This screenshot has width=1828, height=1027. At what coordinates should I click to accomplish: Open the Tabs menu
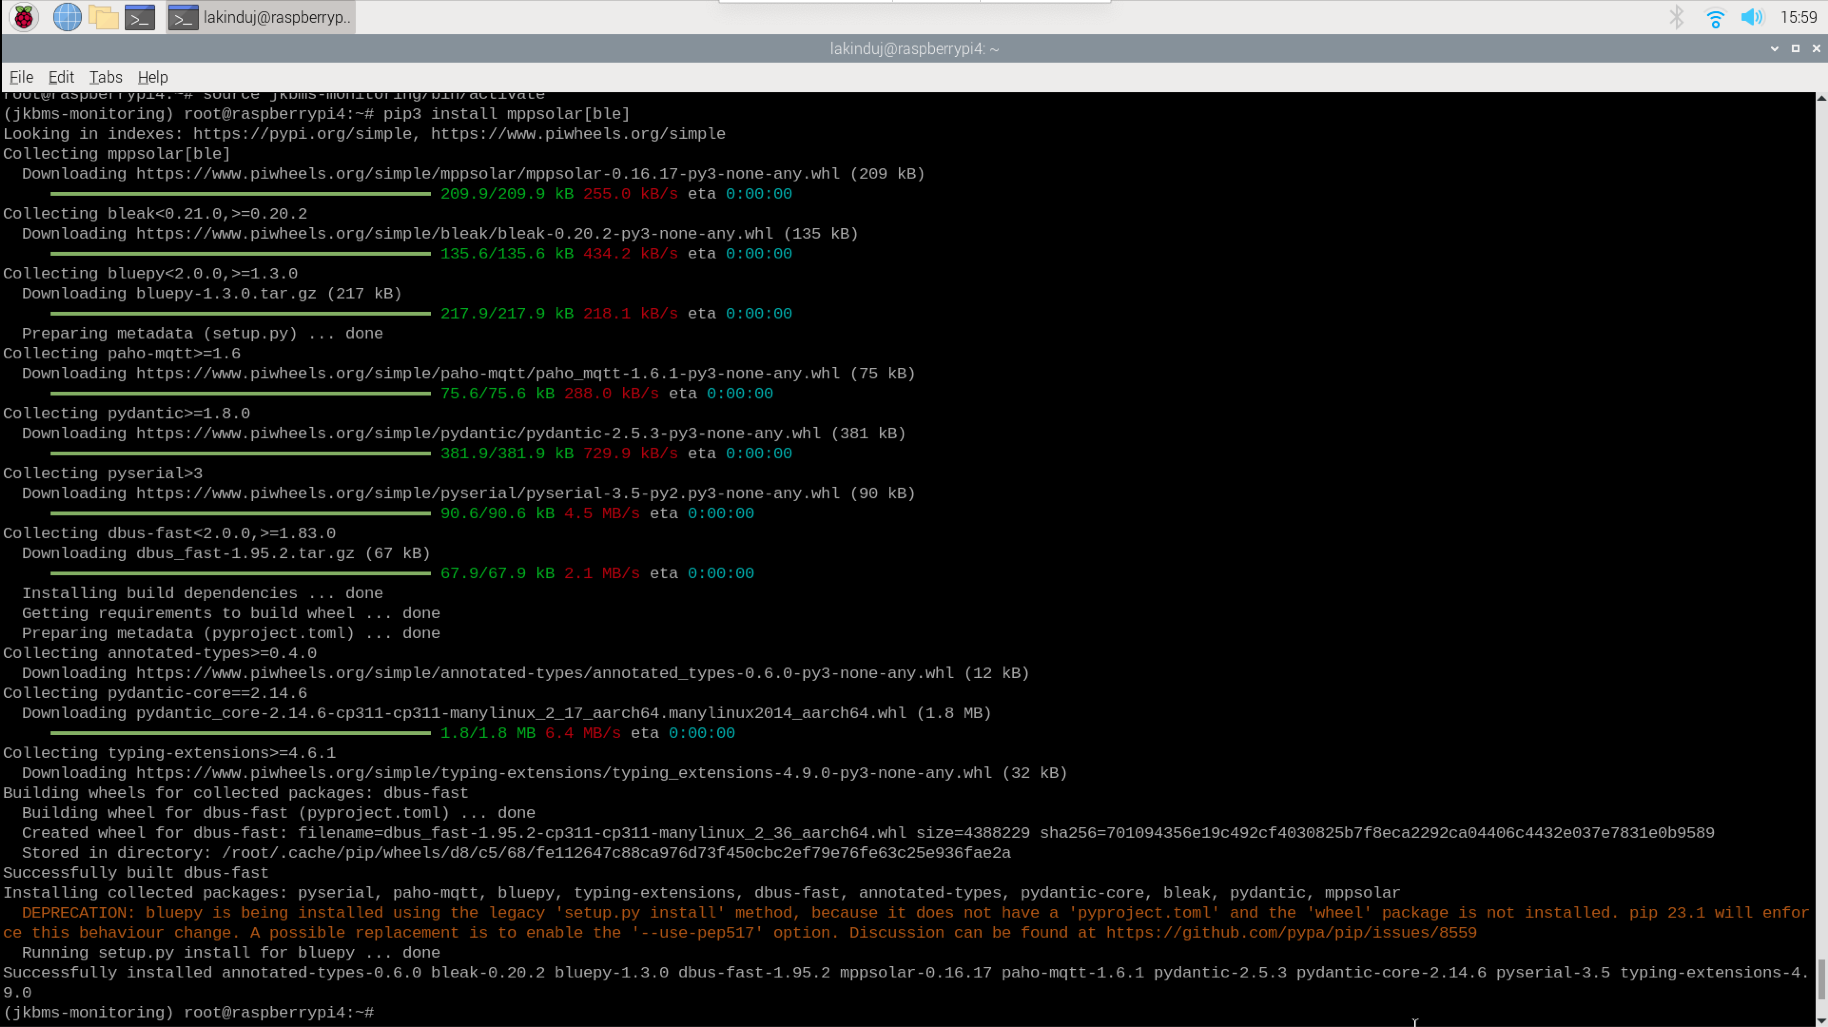105,77
